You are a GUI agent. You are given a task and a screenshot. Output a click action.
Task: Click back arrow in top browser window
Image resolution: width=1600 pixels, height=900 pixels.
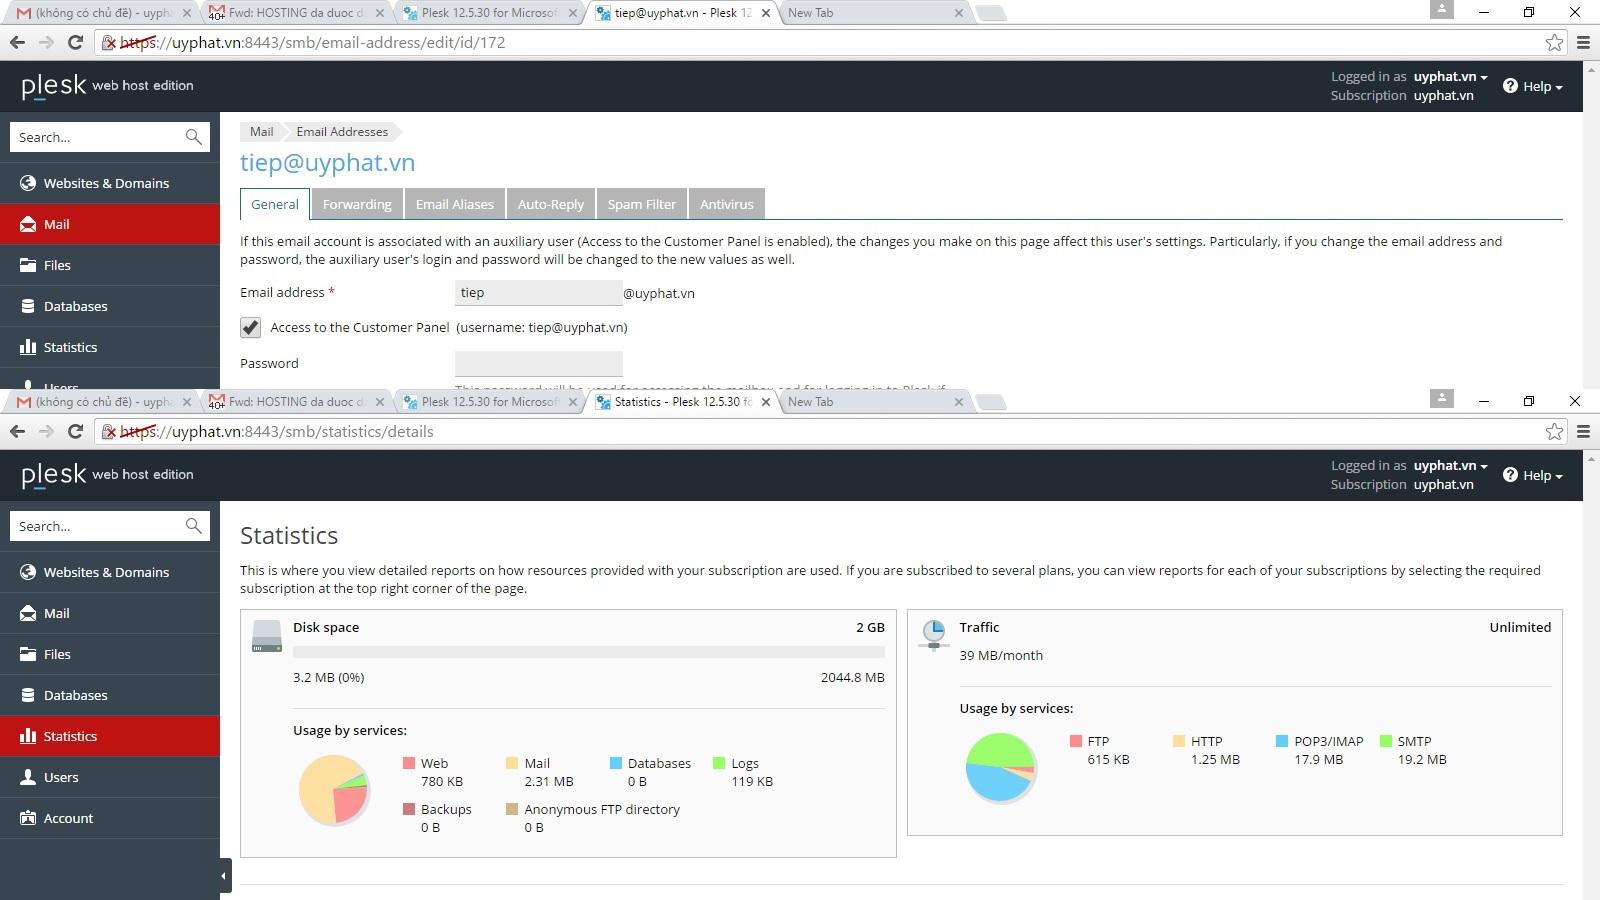(17, 42)
